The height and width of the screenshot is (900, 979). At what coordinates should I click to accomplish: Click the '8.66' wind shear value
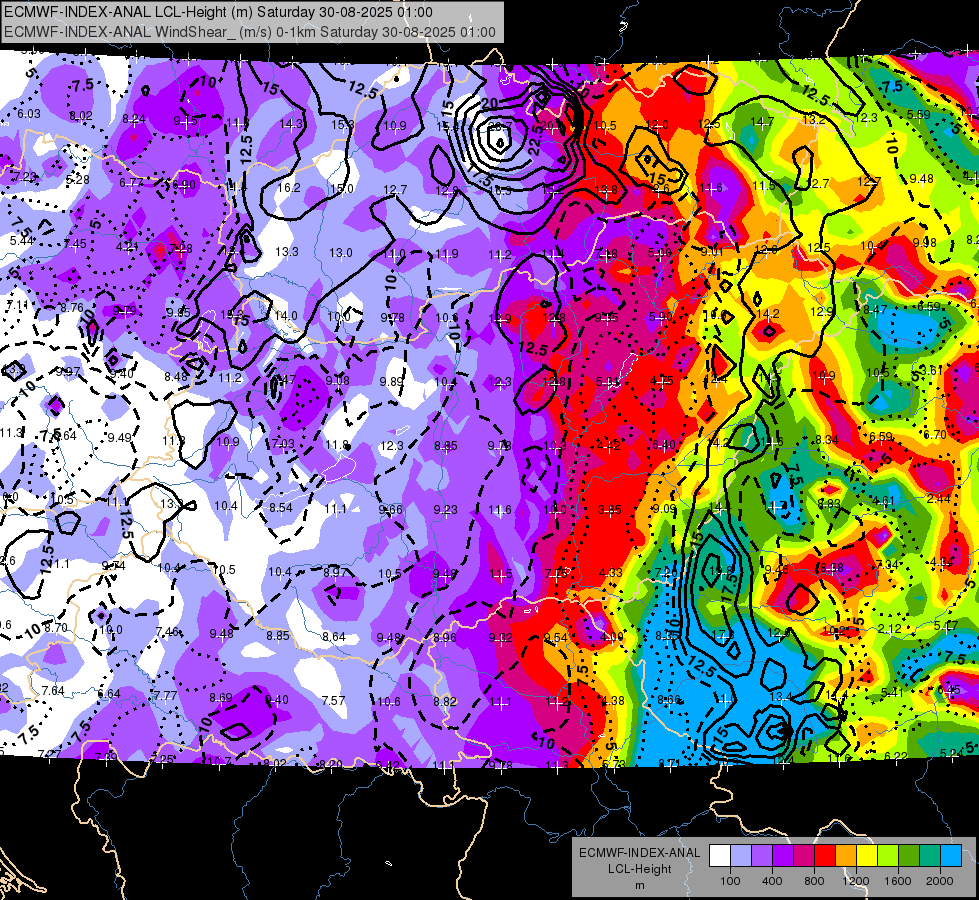[x=669, y=700]
